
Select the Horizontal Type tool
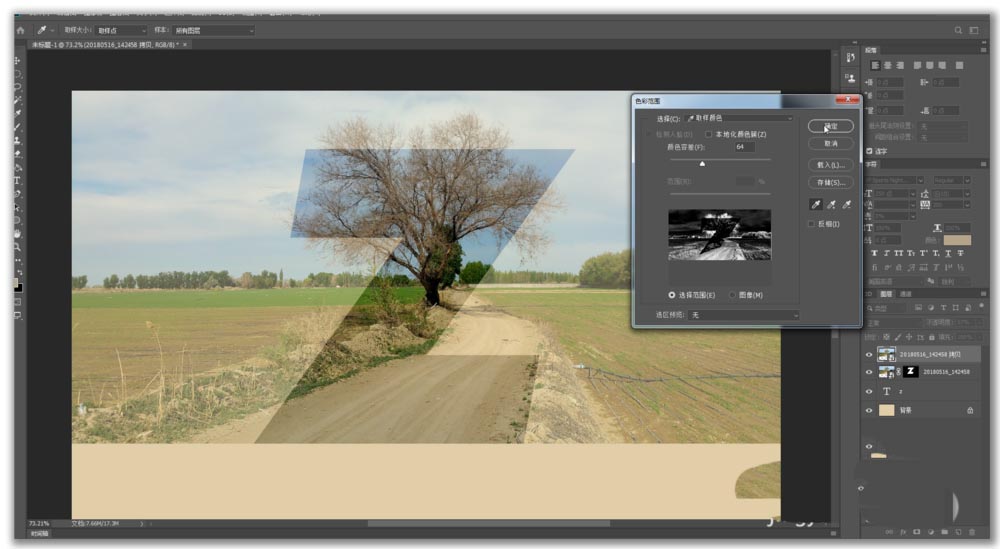pyautogui.click(x=17, y=180)
